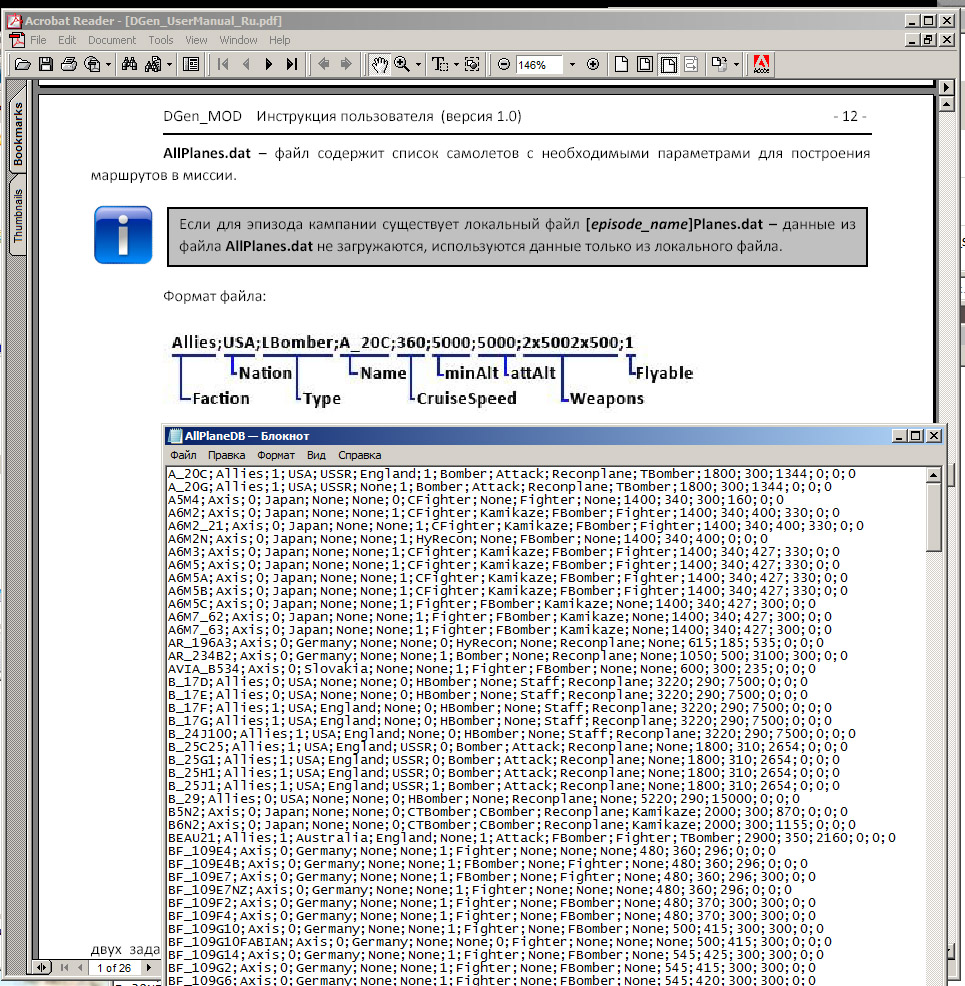Open the Document menu
The height and width of the screenshot is (986, 965).
pos(112,40)
